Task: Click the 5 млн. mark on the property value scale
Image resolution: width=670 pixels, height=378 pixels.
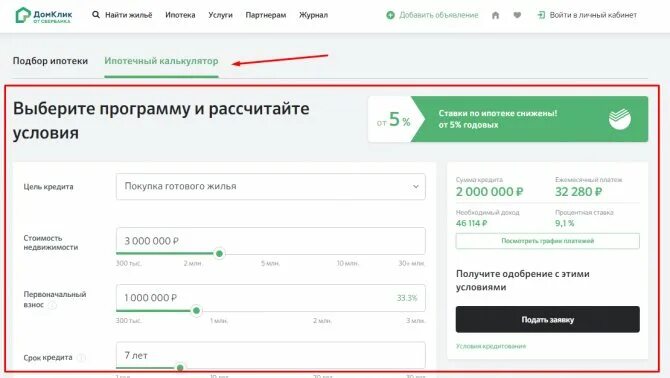Action: coord(270,263)
